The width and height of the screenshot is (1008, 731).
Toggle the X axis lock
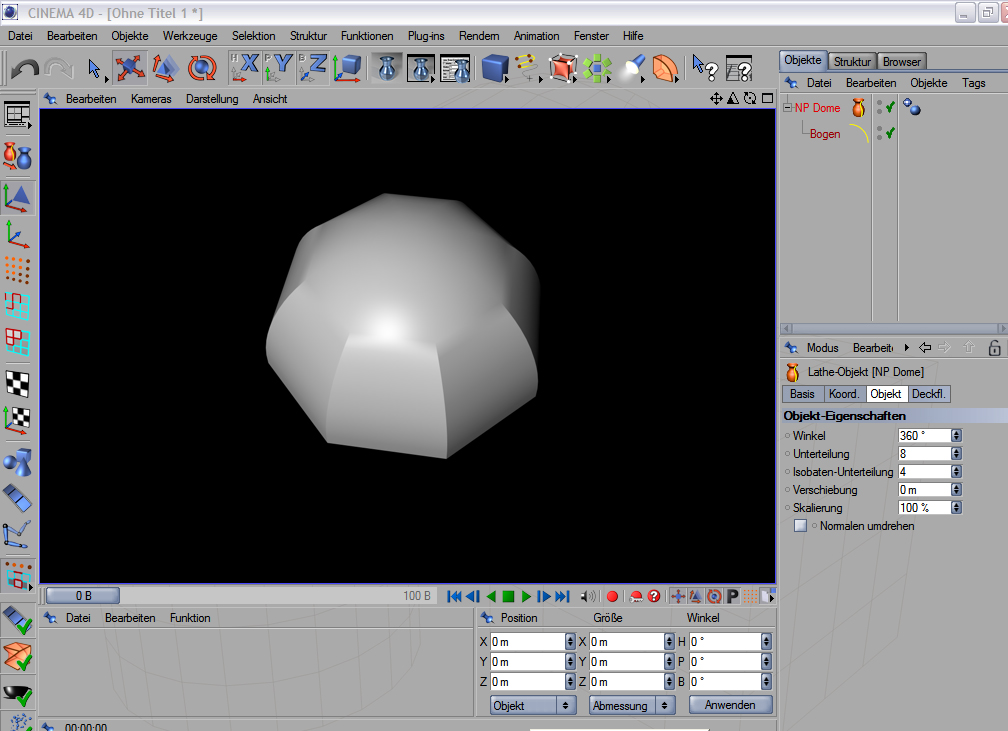point(245,68)
